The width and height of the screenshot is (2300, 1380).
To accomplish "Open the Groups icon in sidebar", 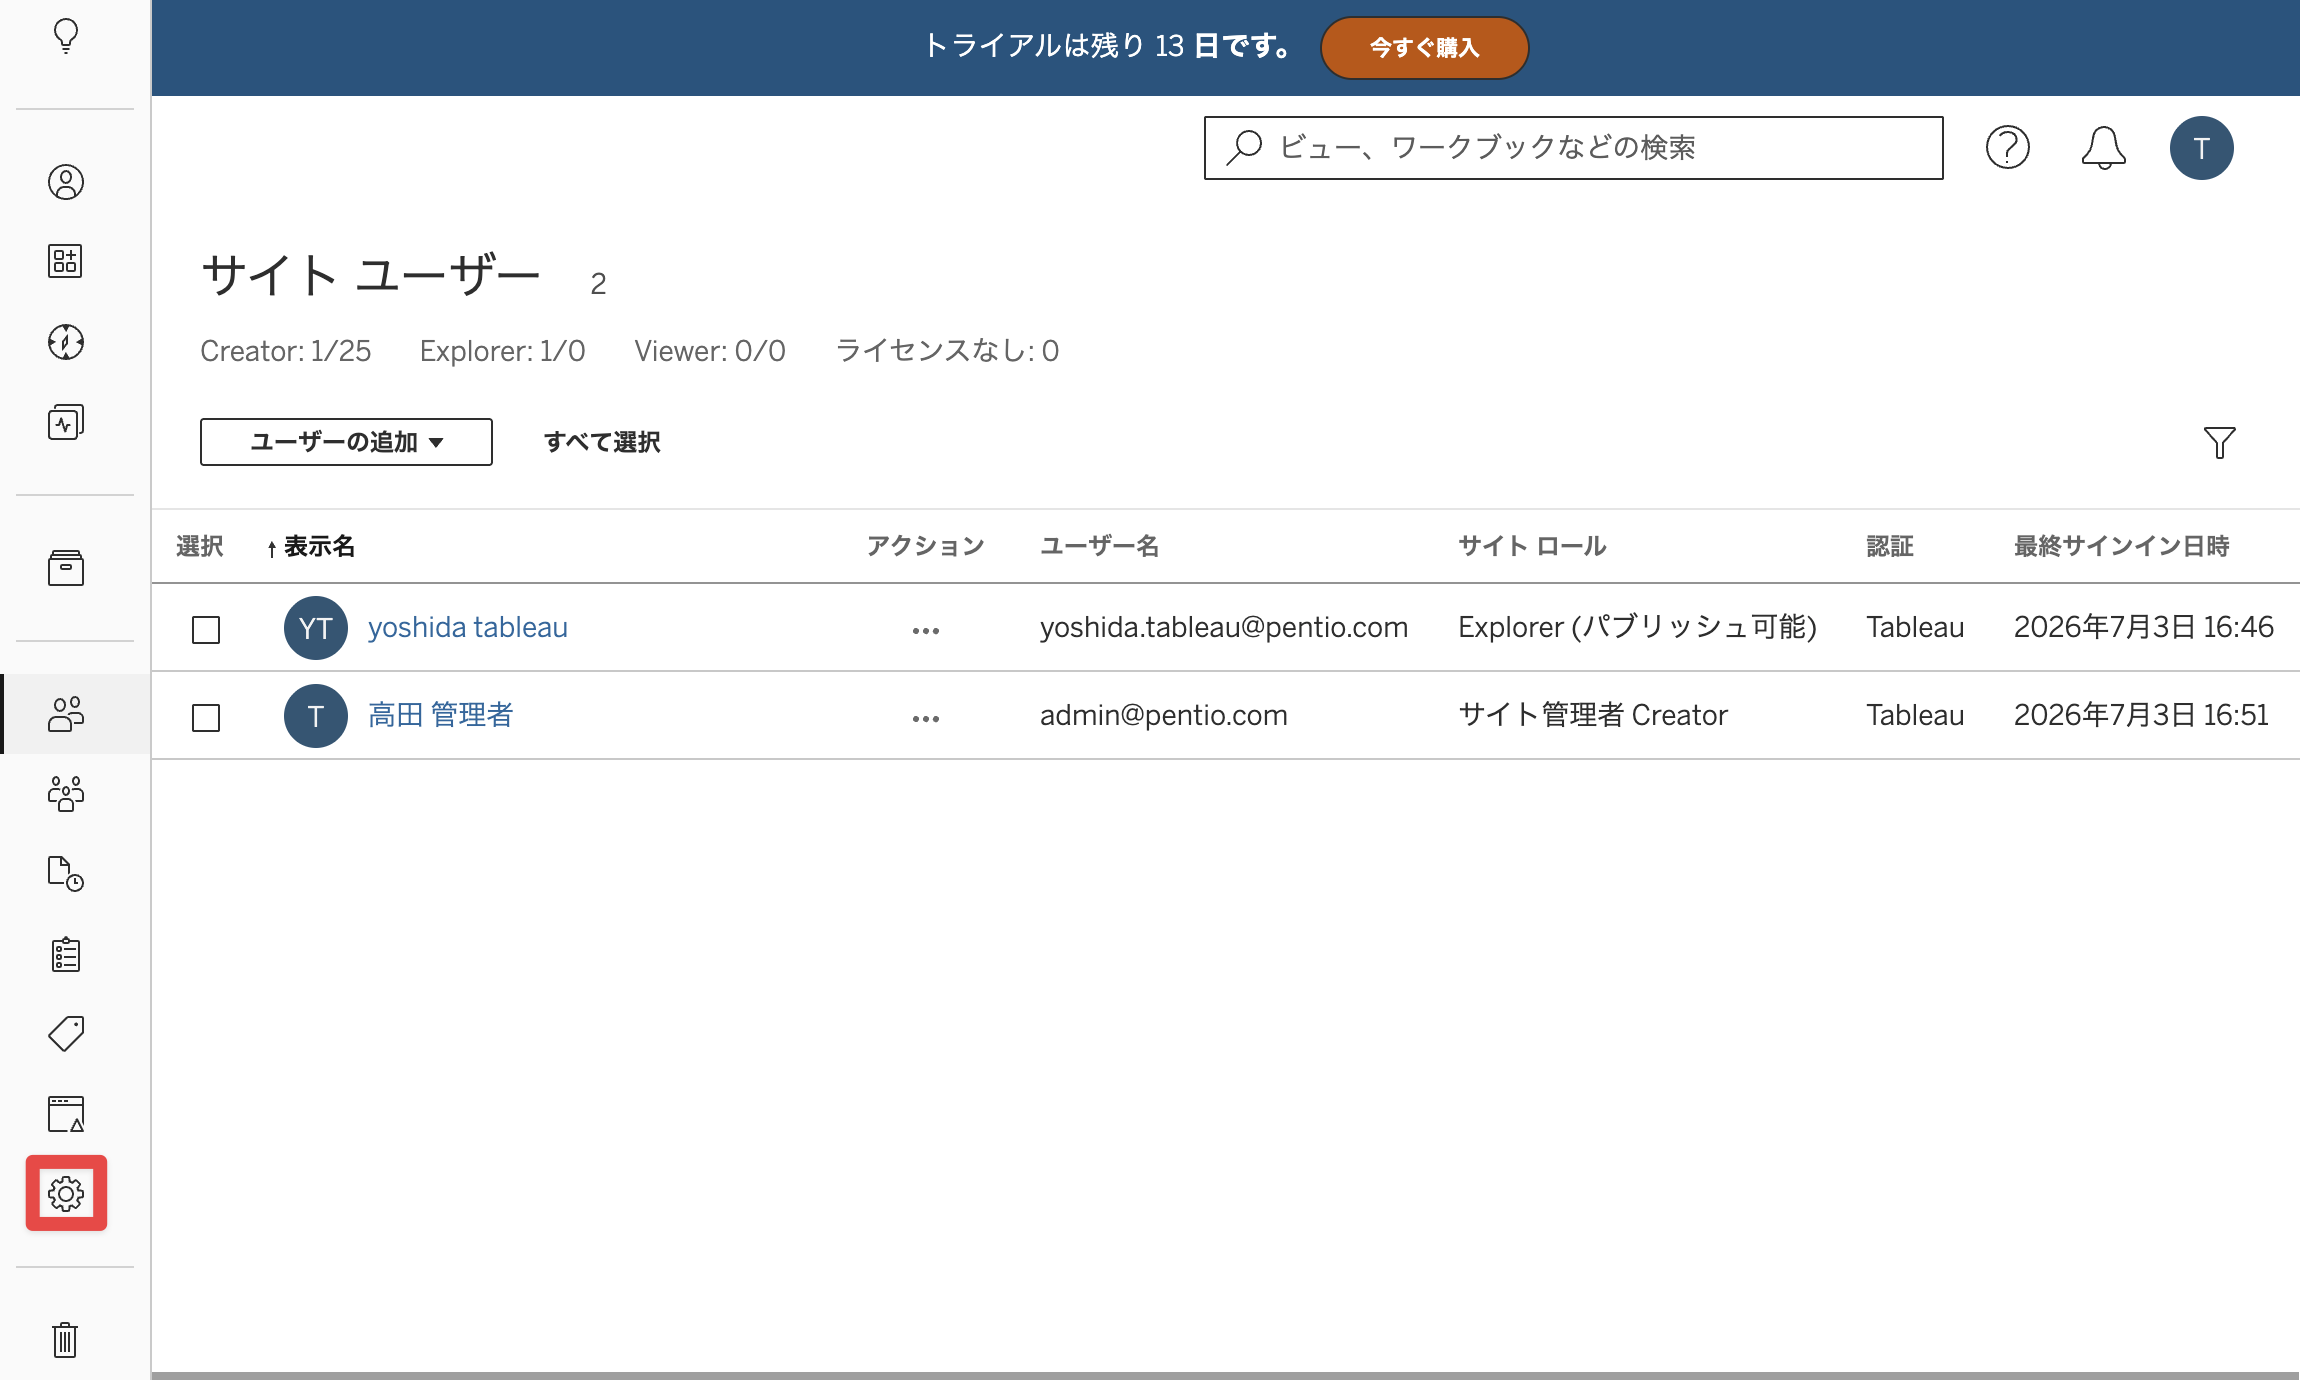I will coord(66,794).
